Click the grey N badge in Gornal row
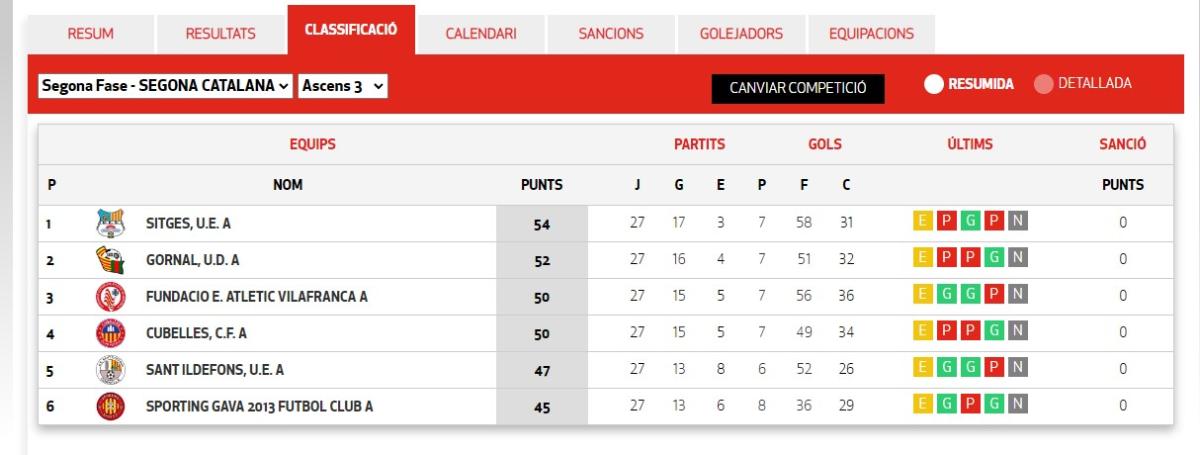 [x=1018, y=259]
